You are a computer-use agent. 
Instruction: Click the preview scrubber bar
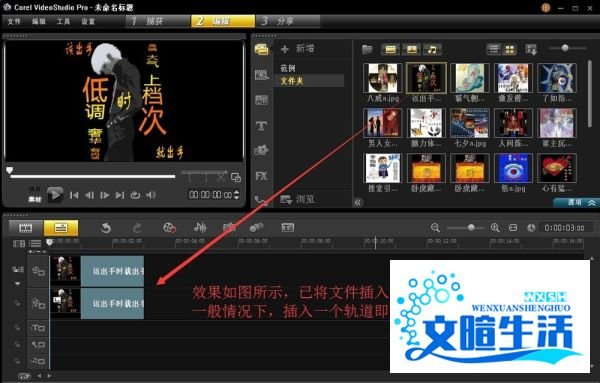click(93, 176)
